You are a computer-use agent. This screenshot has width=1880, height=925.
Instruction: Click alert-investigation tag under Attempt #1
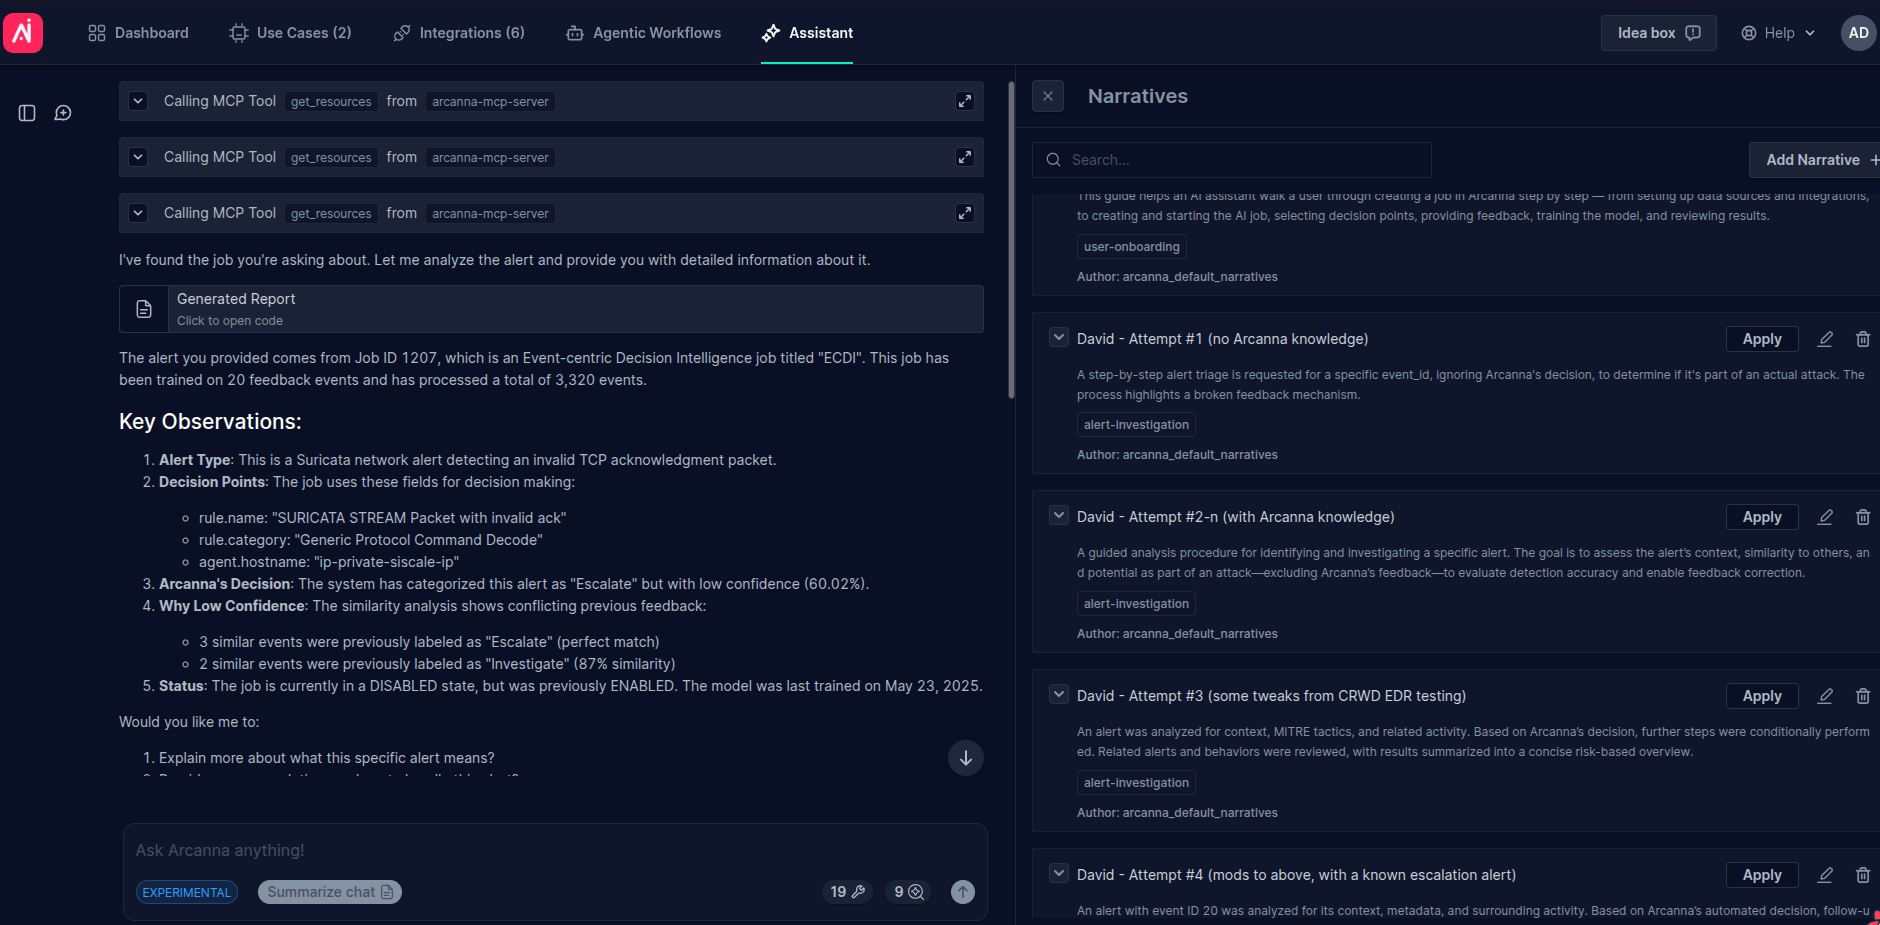pos(1136,425)
